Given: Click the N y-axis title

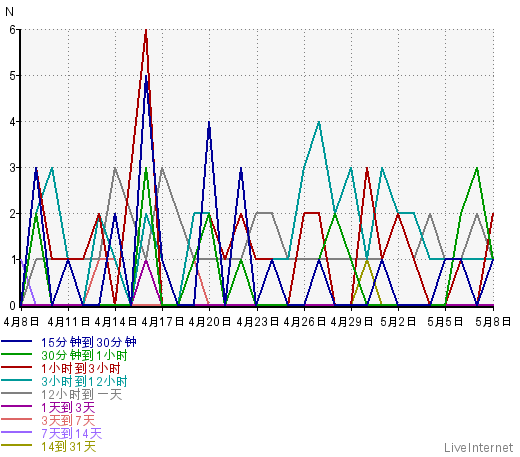Looking at the screenshot, I should tap(9, 12).
